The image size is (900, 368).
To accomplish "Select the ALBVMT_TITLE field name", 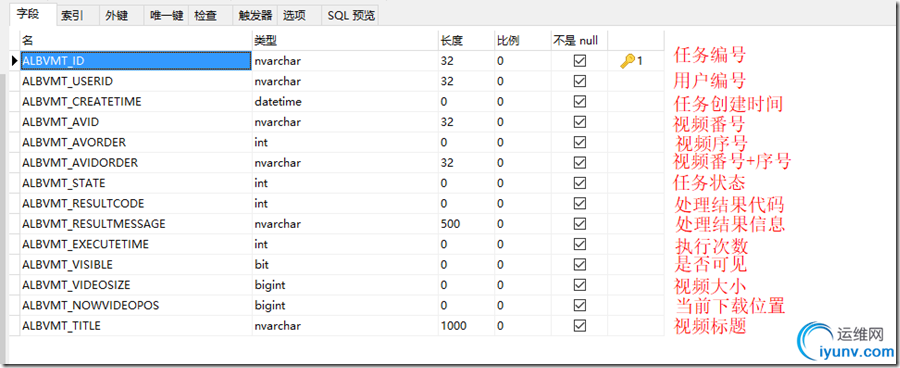I will click(x=61, y=326).
